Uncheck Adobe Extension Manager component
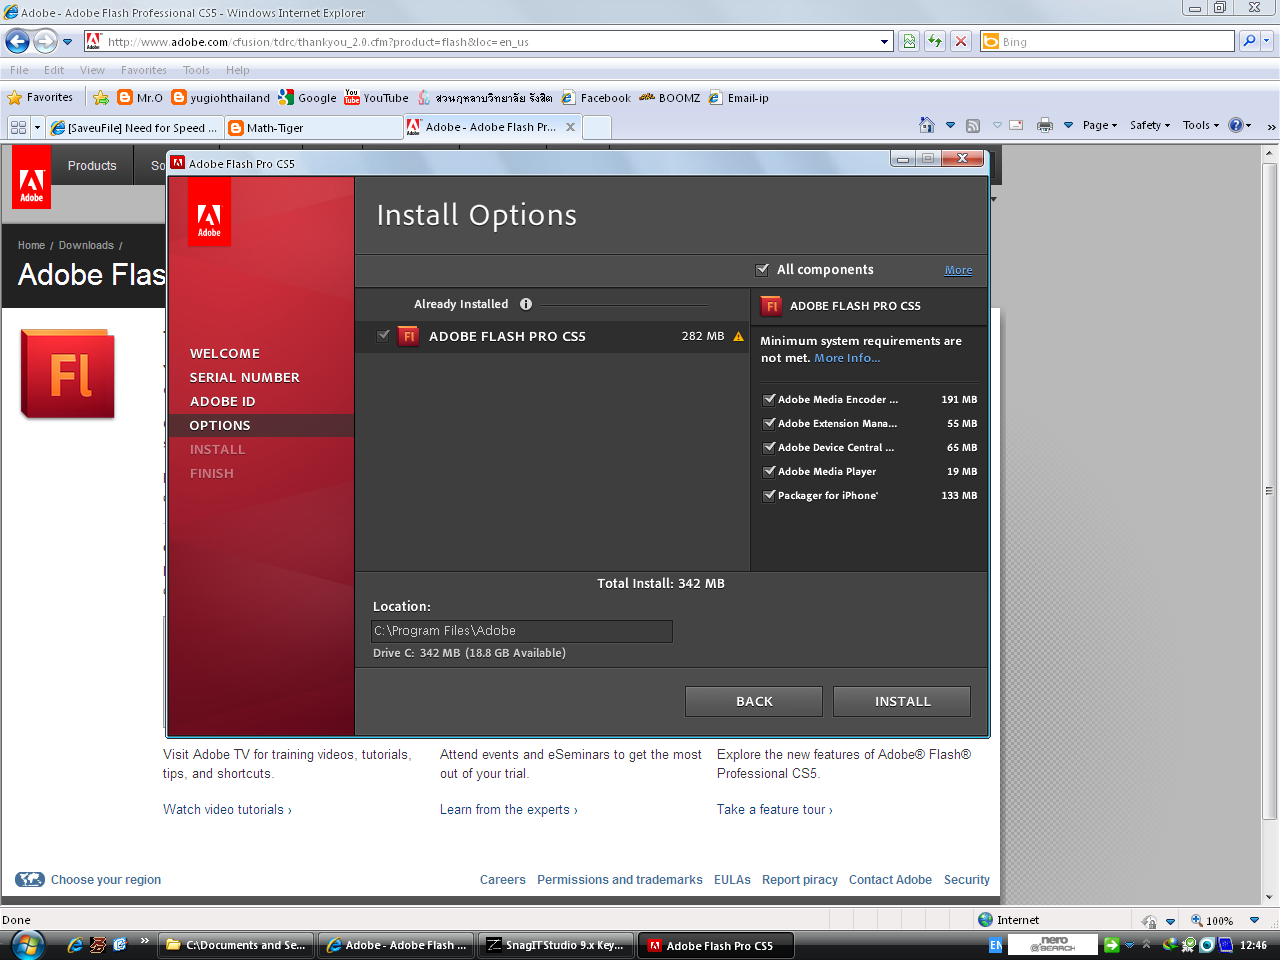This screenshot has height=960, width=1280. click(x=769, y=423)
